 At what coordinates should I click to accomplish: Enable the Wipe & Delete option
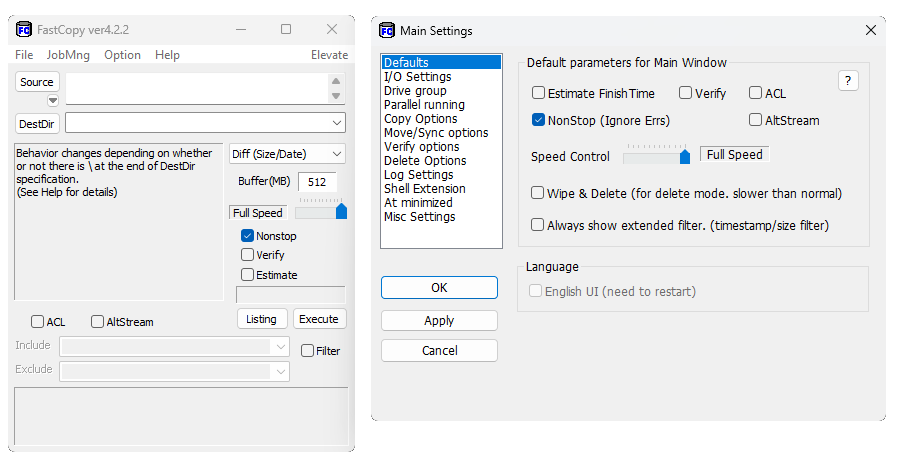[537, 192]
